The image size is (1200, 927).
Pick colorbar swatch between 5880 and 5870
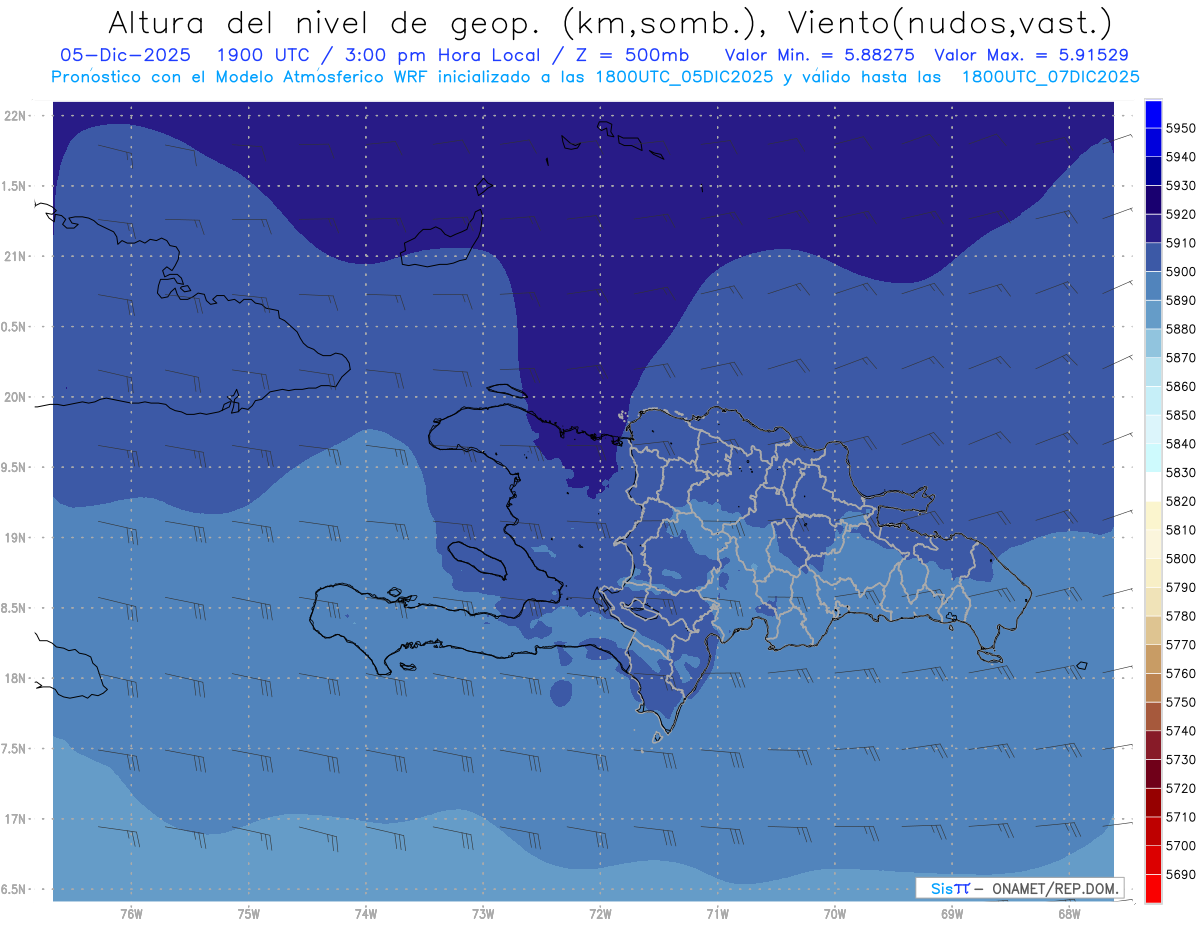[x=1153, y=343]
